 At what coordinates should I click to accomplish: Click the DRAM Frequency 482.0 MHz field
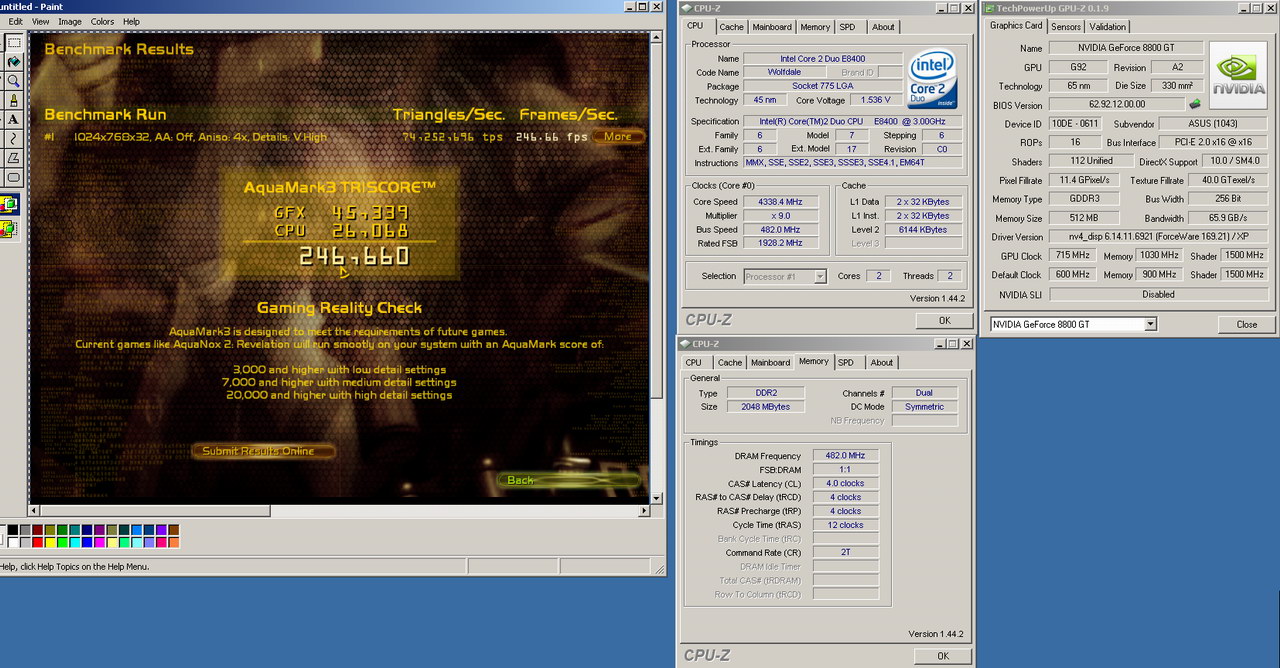[x=846, y=455]
